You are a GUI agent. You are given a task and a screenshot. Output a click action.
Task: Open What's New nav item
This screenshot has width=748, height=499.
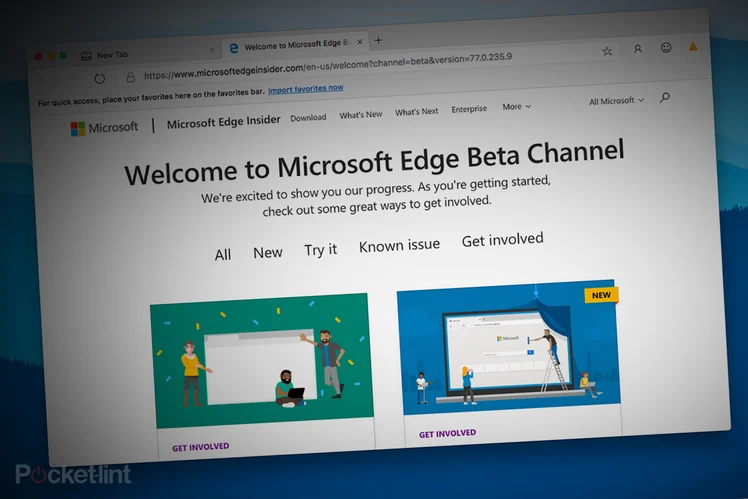[361, 115]
